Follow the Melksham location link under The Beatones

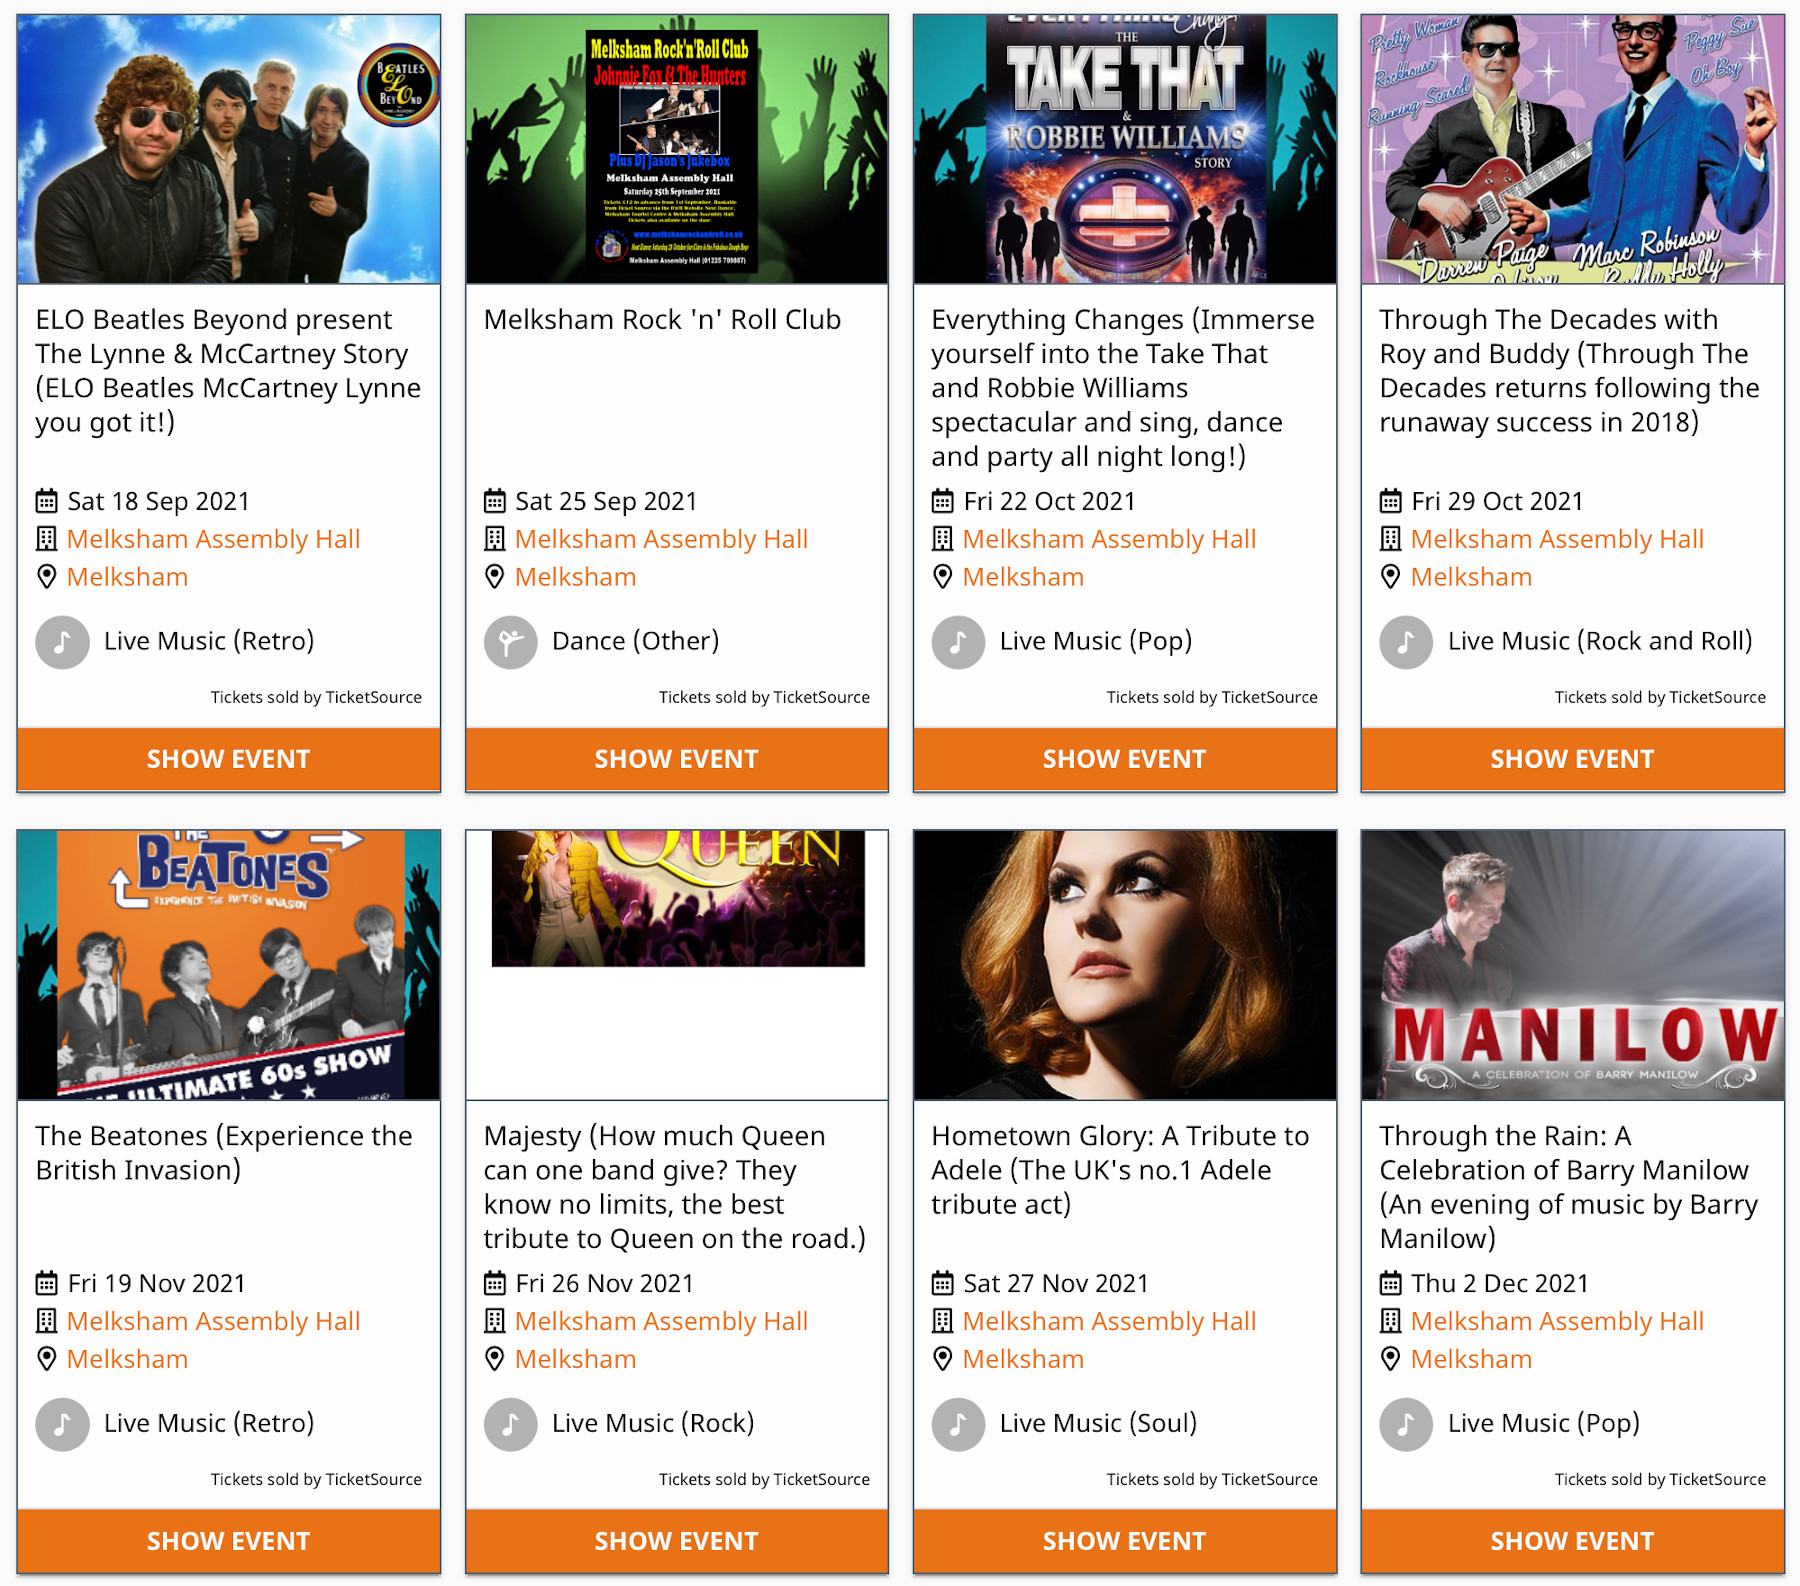pos(127,1359)
